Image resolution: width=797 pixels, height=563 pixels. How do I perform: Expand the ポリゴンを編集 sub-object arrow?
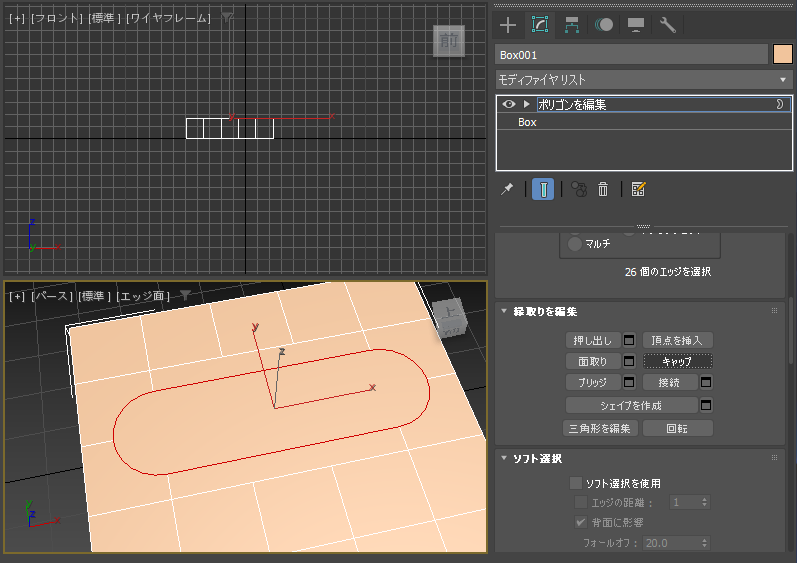pyautogui.click(x=527, y=104)
